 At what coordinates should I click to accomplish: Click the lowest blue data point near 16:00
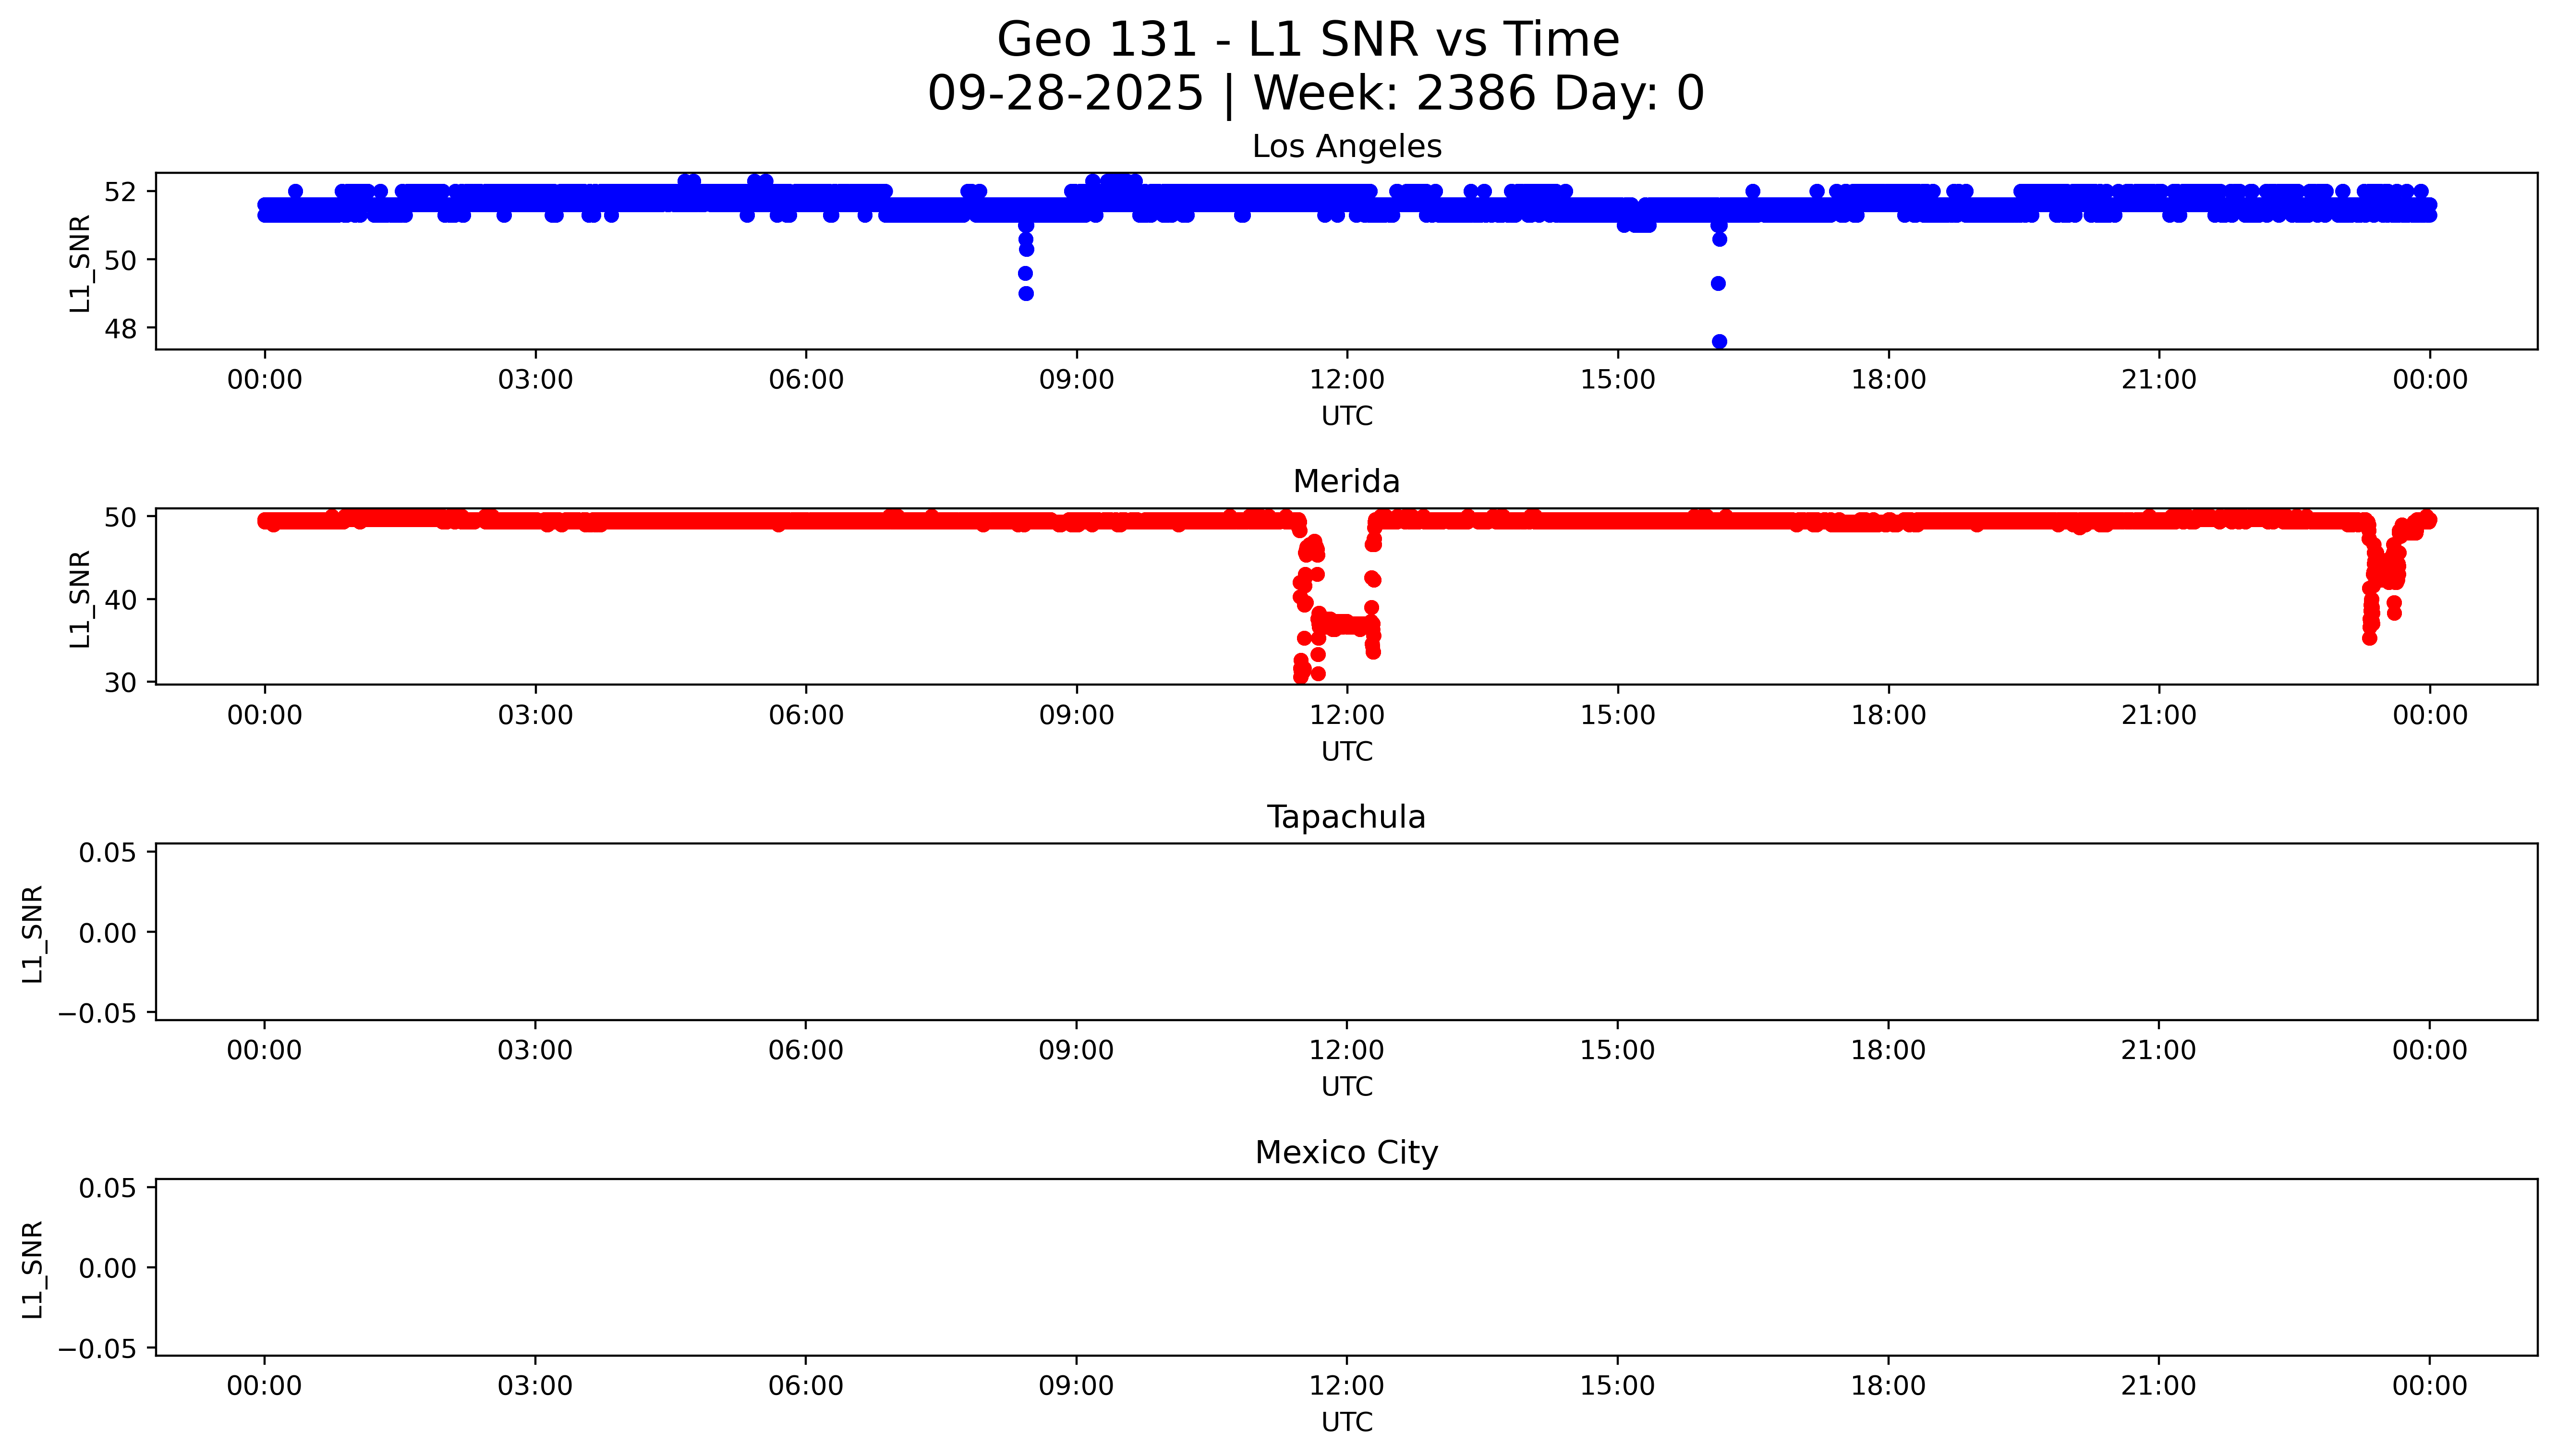1719,342
